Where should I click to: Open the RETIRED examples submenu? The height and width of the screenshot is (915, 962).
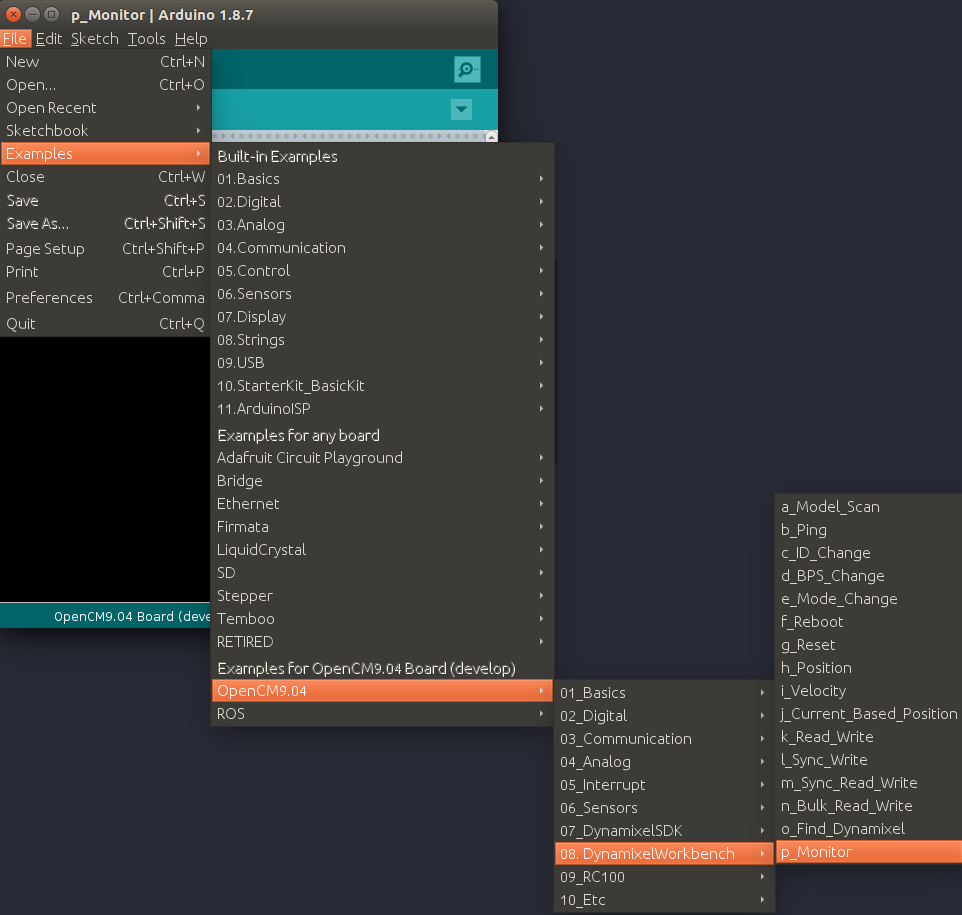coord(382,642)
